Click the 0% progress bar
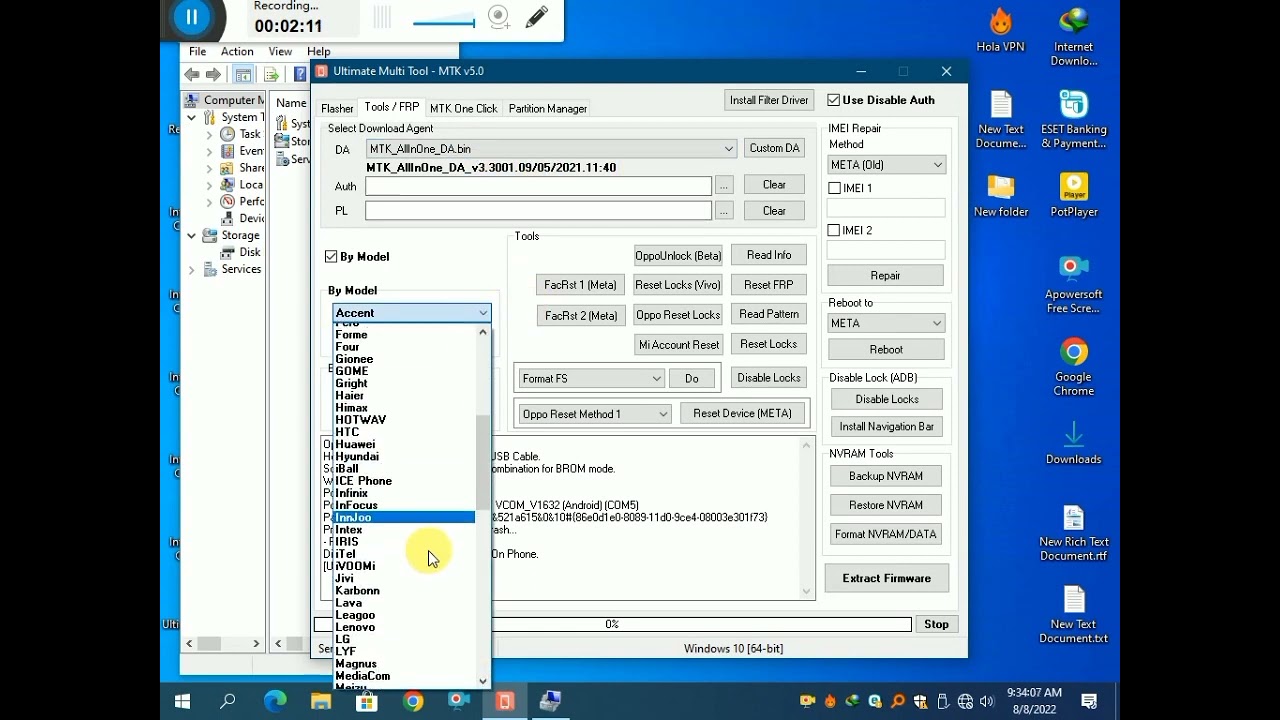Viewport: 1280px width, 720px height. [612, 624]
